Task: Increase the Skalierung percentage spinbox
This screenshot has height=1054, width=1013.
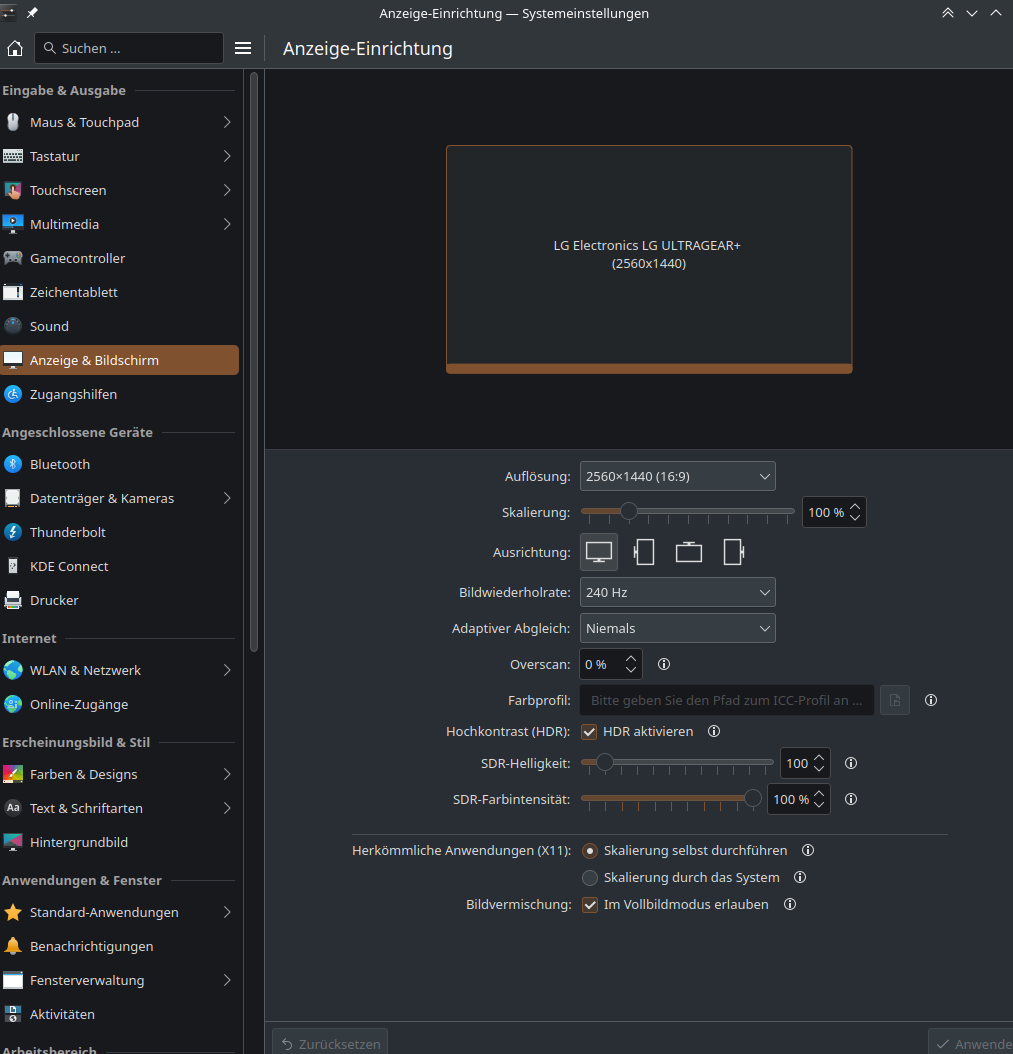Action: point(854,507)
